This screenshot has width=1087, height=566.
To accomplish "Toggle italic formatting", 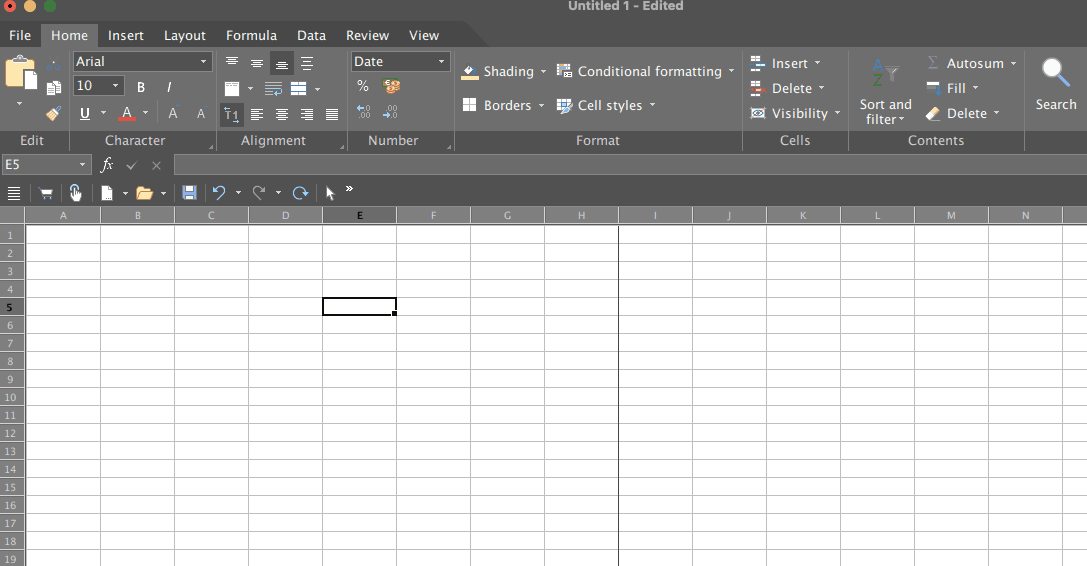I will click(169, 87).
